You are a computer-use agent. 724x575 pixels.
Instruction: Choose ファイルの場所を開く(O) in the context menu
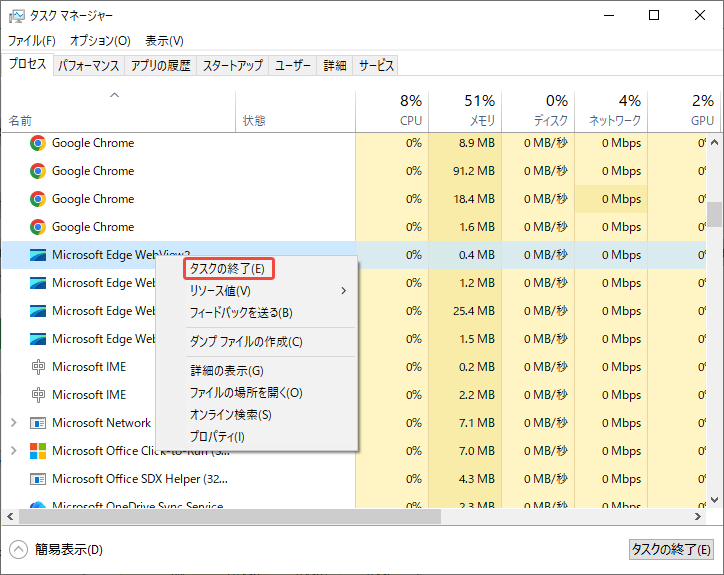[x=246, y=393]
